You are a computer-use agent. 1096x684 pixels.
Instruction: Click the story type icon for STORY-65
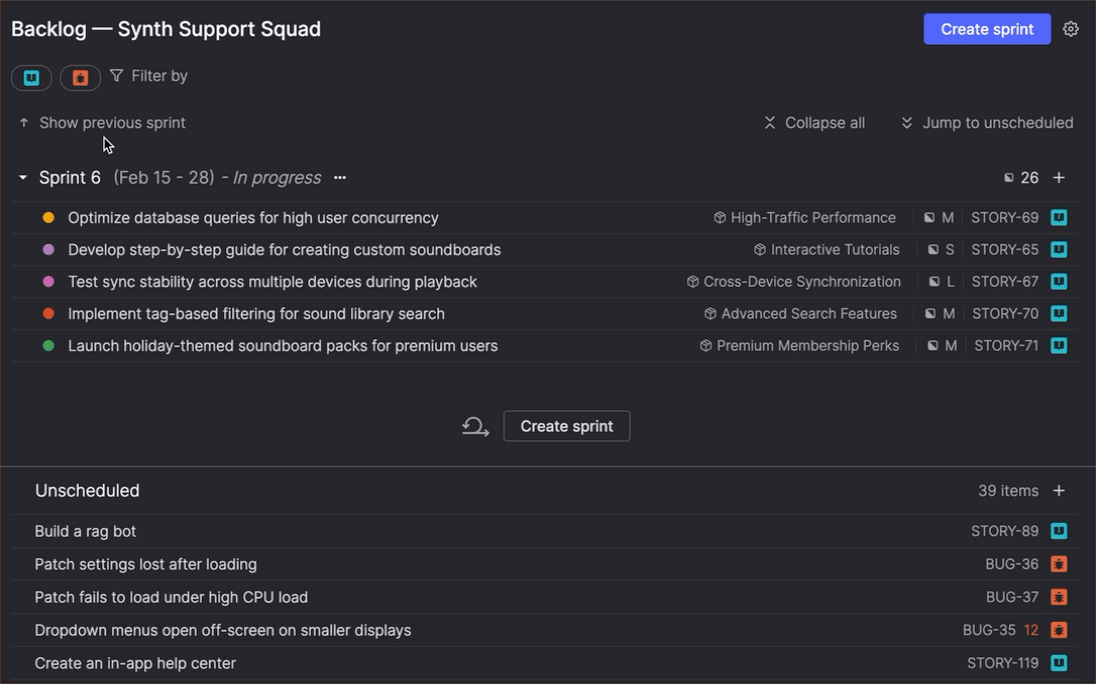[x=1059, y=250]
